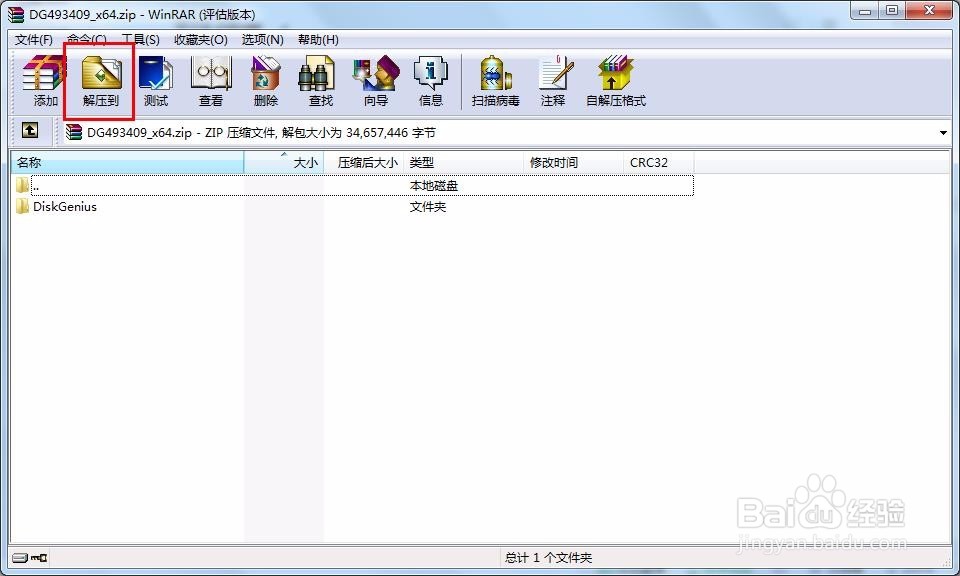Click the Extract To (解压到) icon
This screenshot has height=576, width=960.
(x=101, y=81)
